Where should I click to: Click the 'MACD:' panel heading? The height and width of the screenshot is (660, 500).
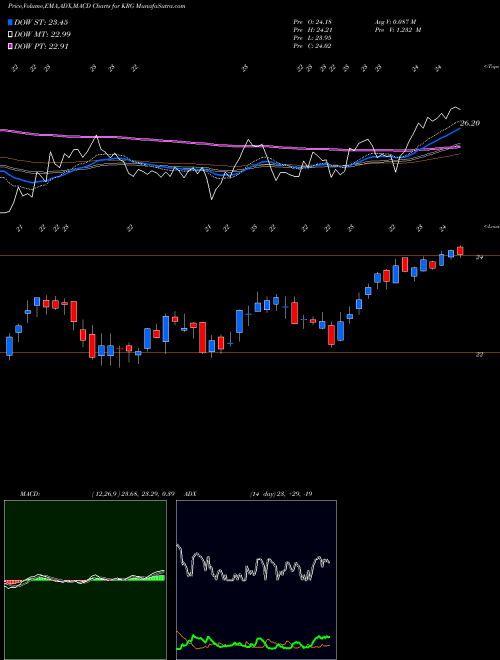point(29,494)
